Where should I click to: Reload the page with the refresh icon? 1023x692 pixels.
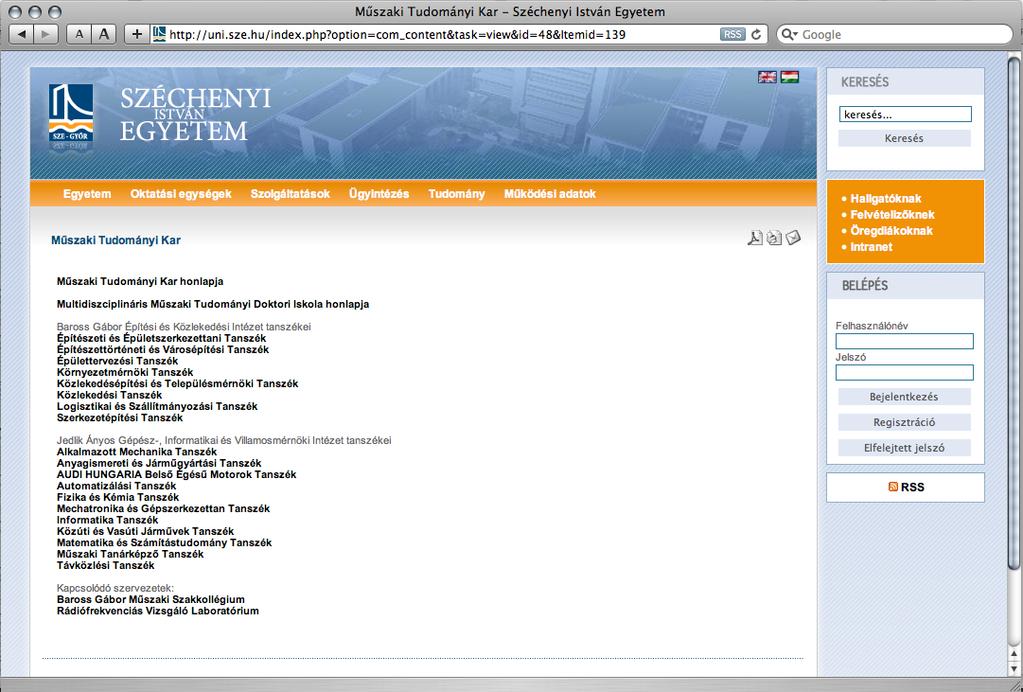coord(757,35)
